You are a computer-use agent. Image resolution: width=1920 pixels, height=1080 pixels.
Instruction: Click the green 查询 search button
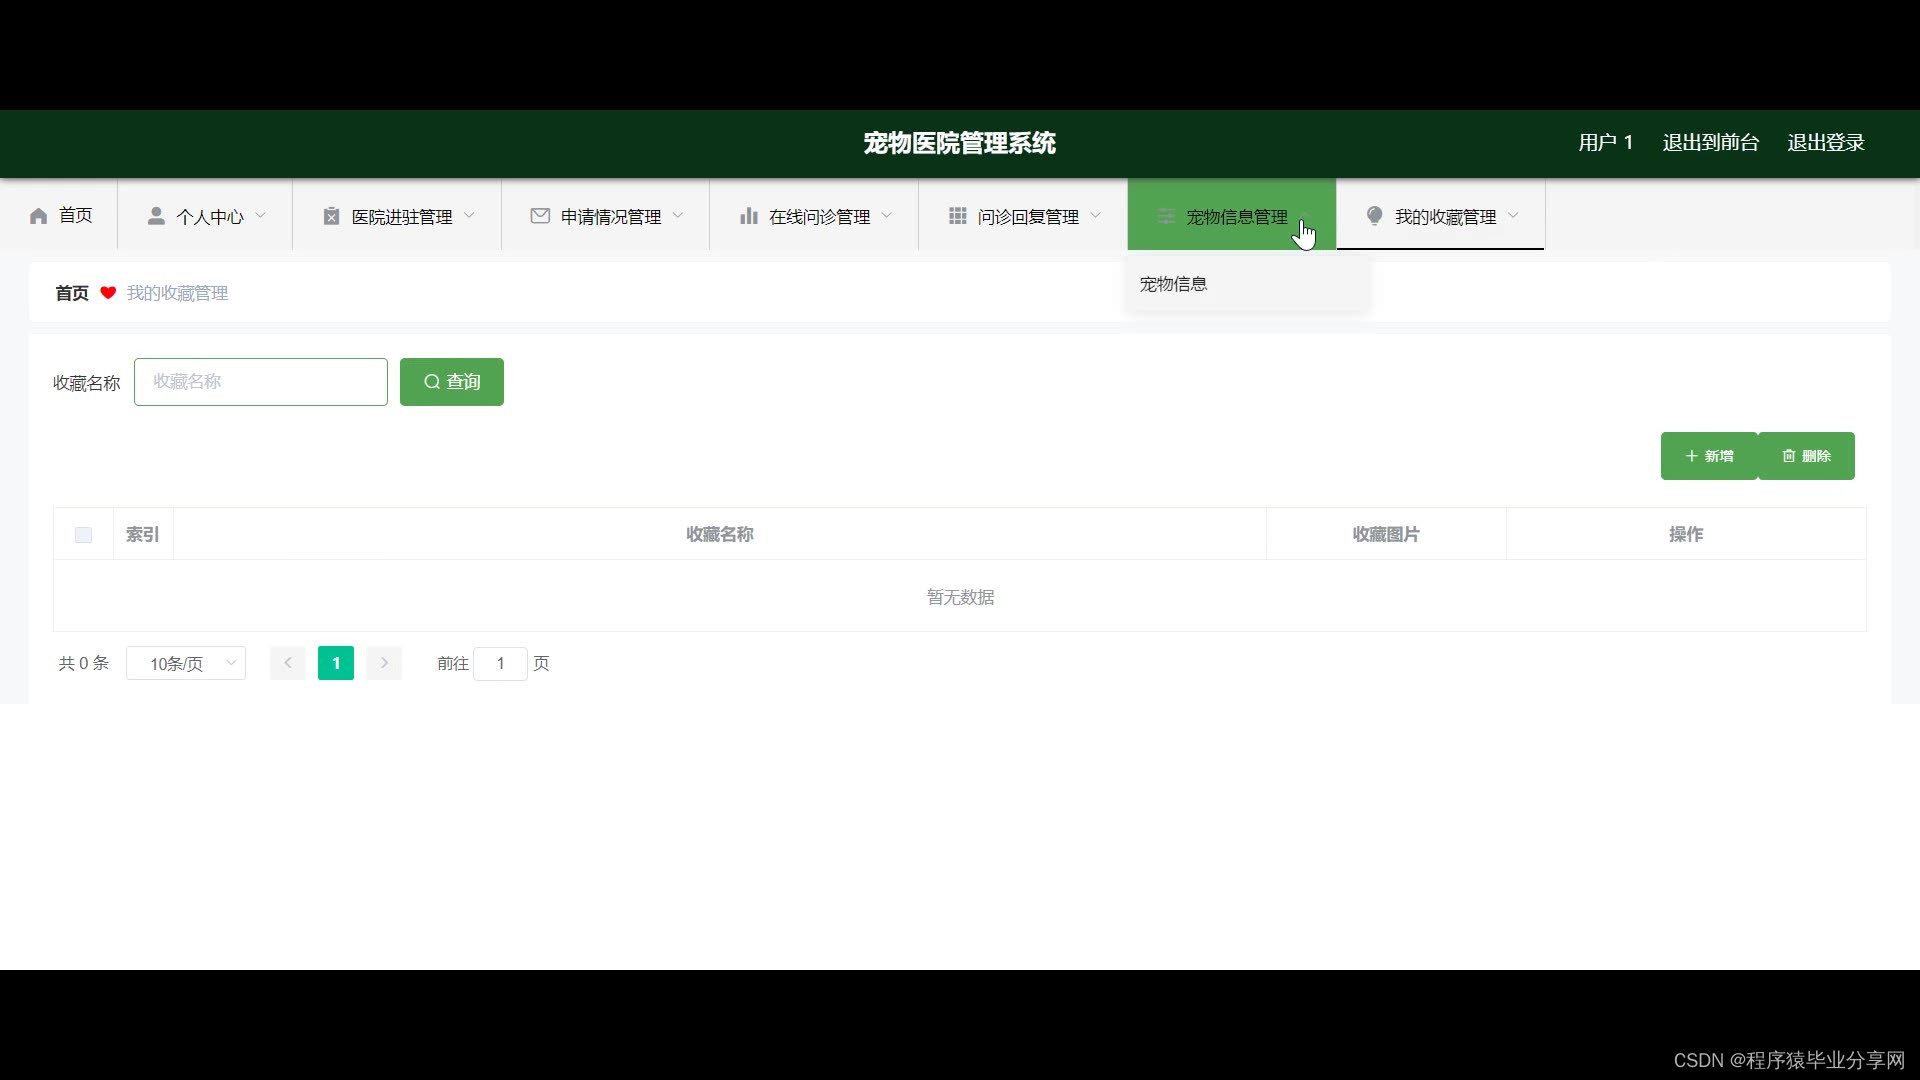(452, 382)
